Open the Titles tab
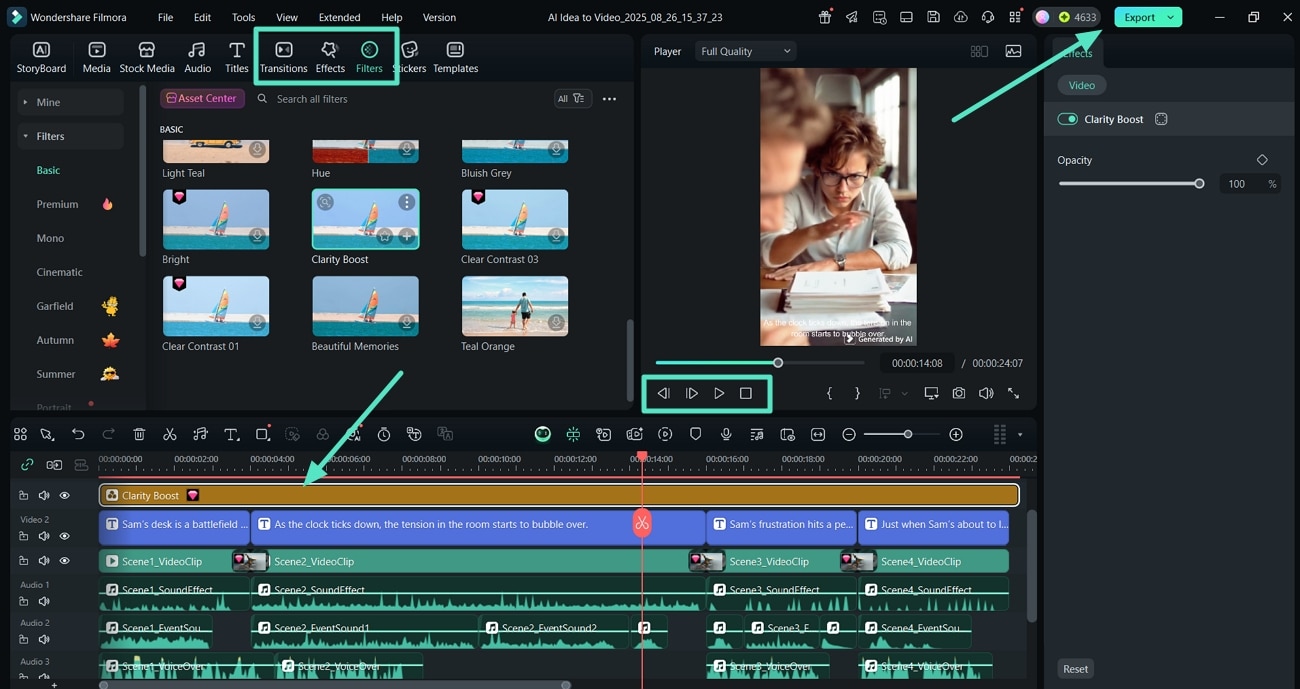Viewport: 1300px width, 689px height. coord(237,58)
